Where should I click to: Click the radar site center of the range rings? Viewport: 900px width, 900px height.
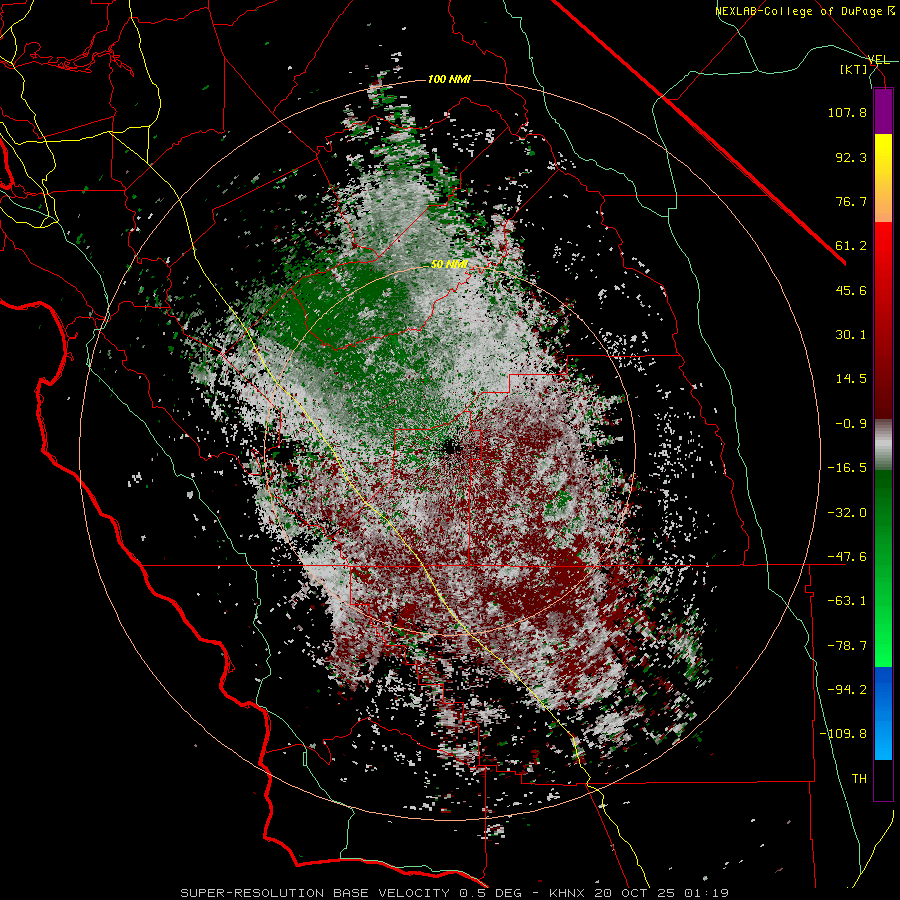450,449
